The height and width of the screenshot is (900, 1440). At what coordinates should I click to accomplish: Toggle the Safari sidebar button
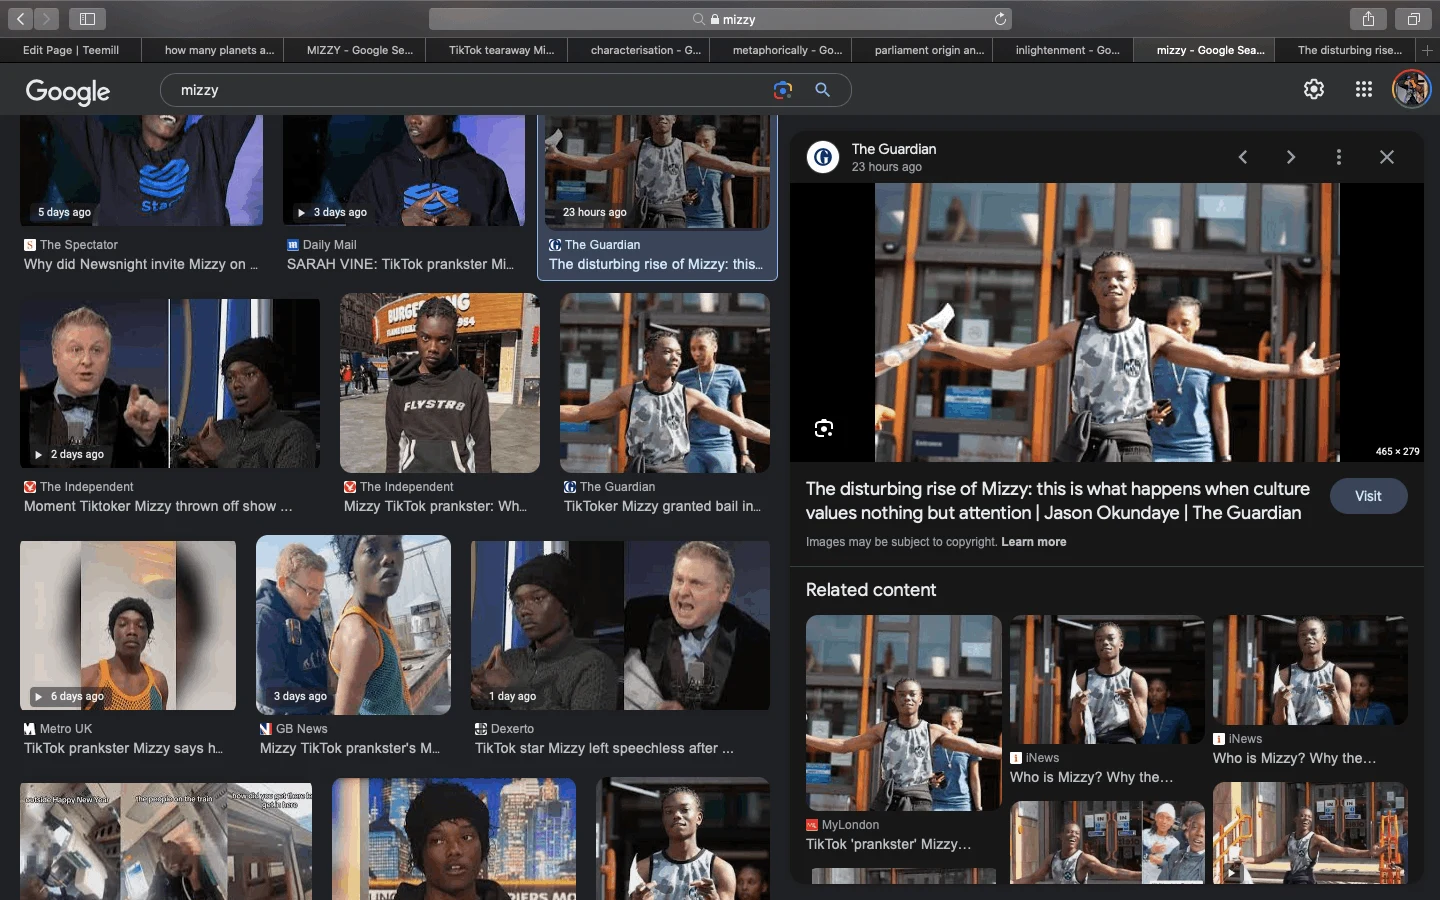coord(87,19)
